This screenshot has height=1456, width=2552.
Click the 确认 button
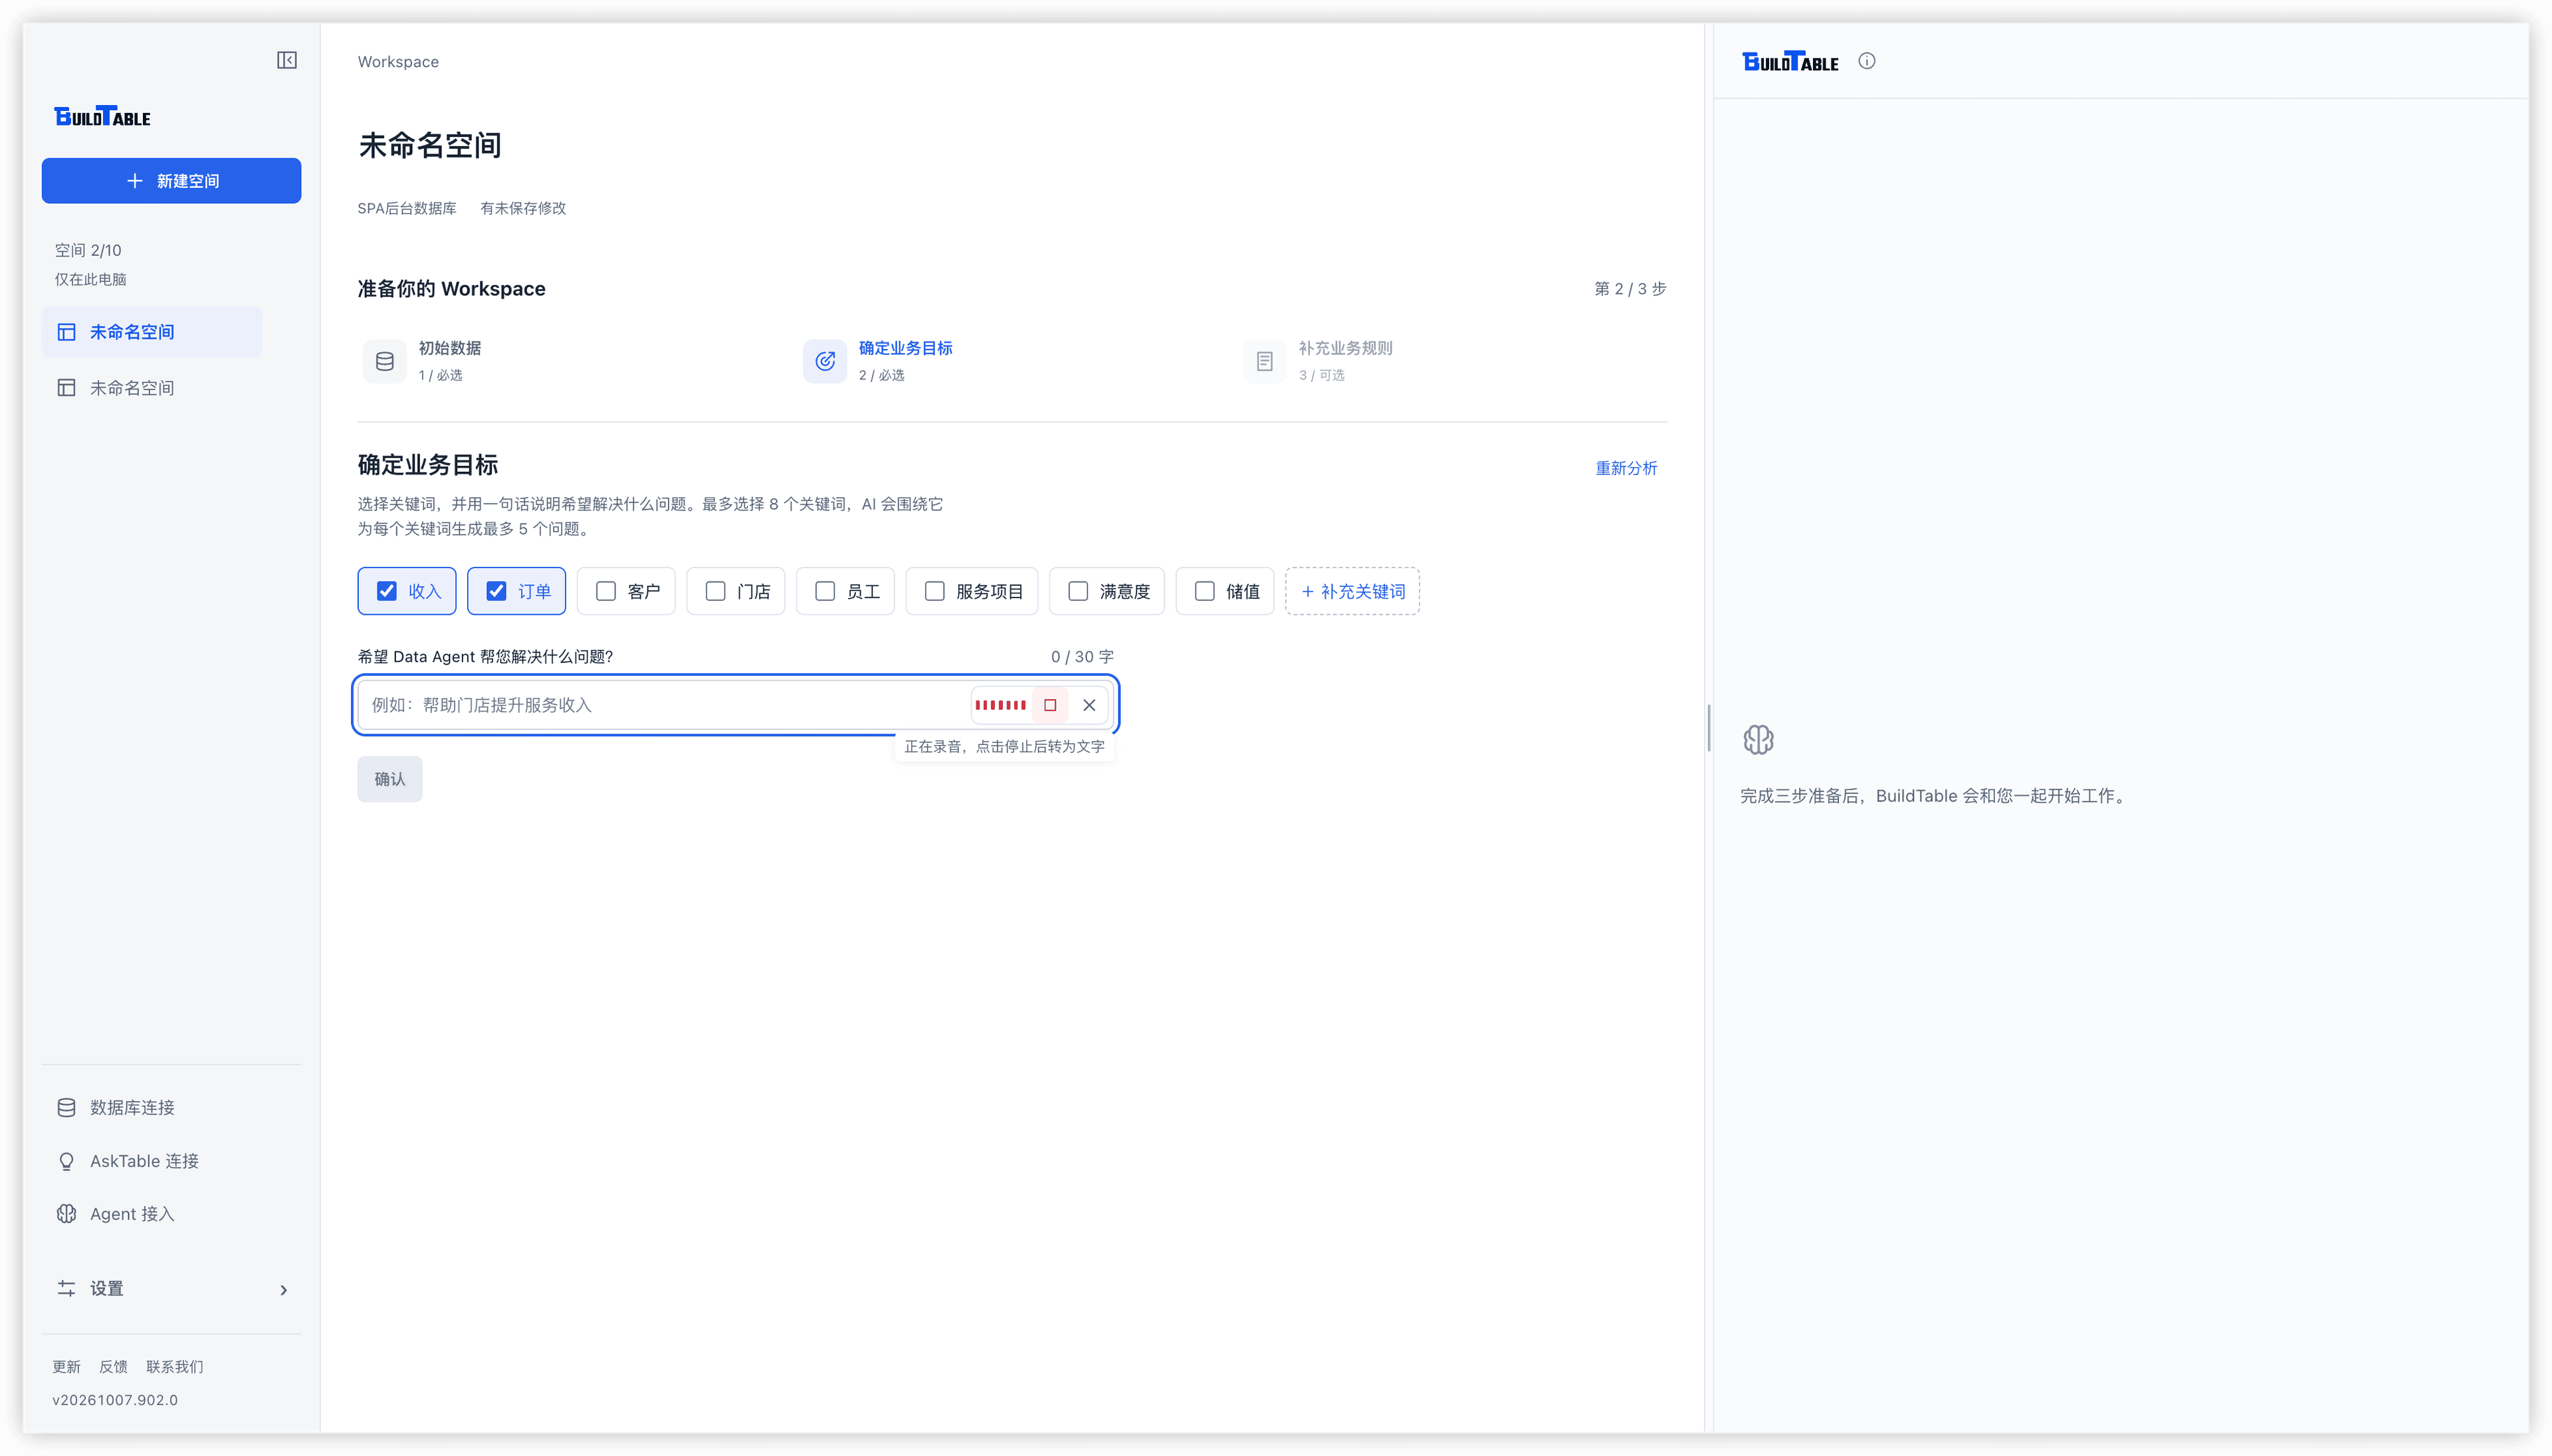pyautogui.click(x=390, y=779)
